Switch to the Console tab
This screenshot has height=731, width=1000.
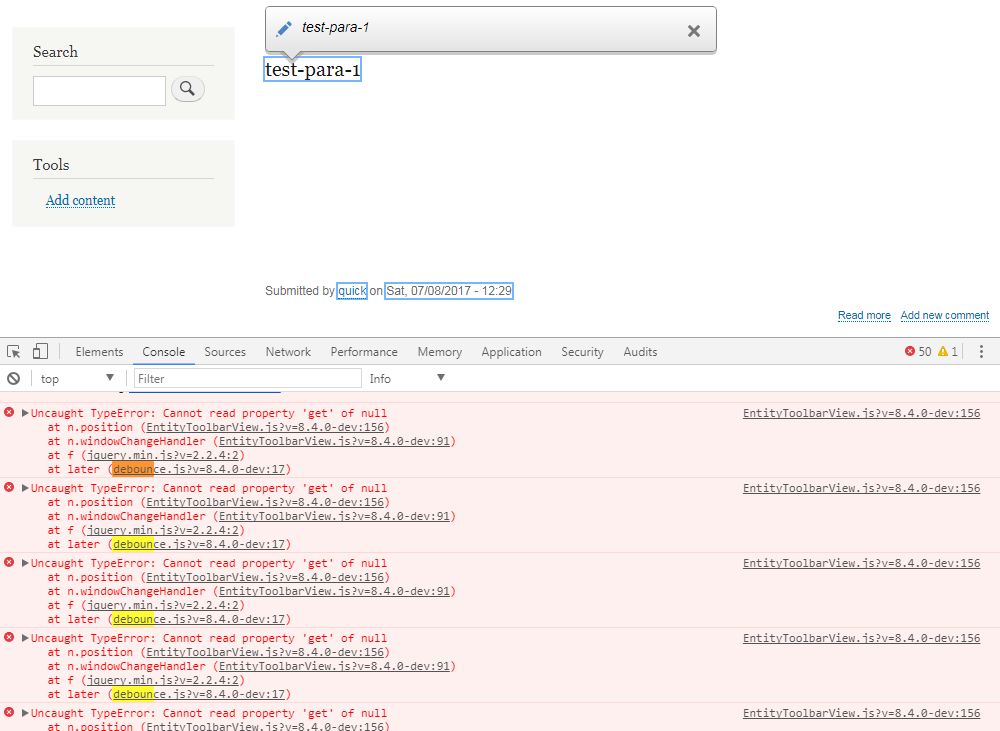(x=164, y=351)
